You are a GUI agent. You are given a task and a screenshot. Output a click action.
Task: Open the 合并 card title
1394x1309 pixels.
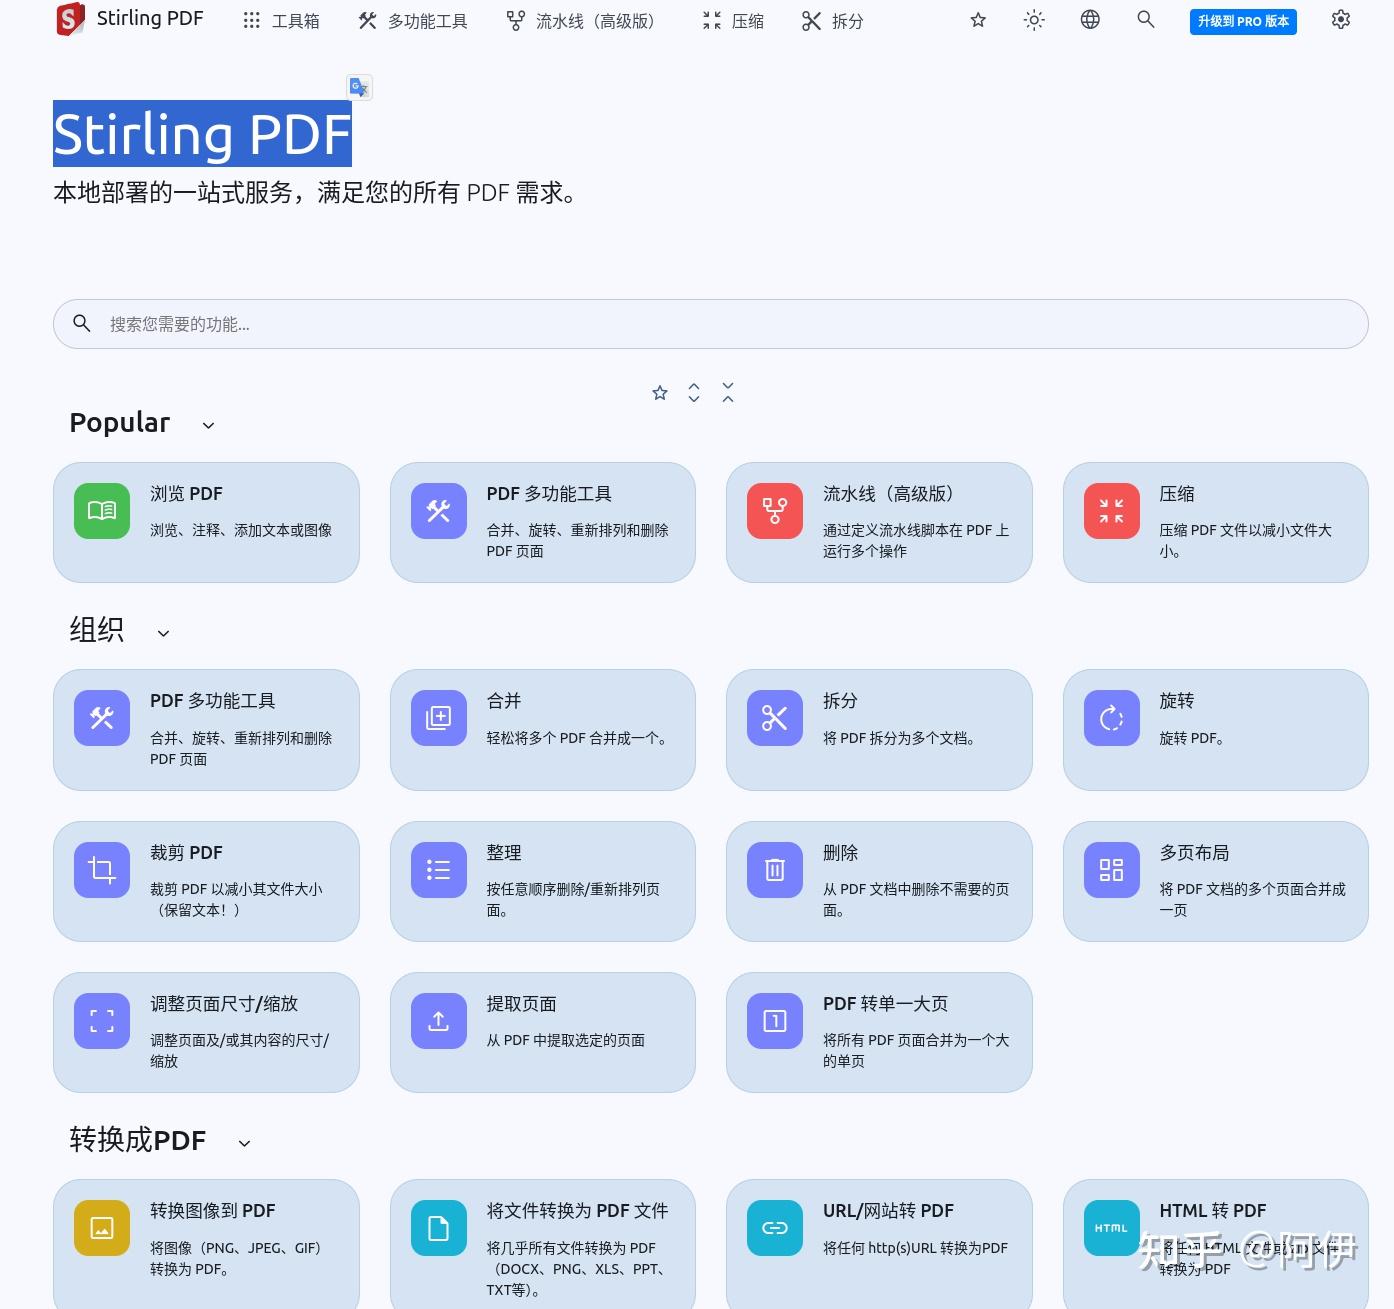click(504, 701)
